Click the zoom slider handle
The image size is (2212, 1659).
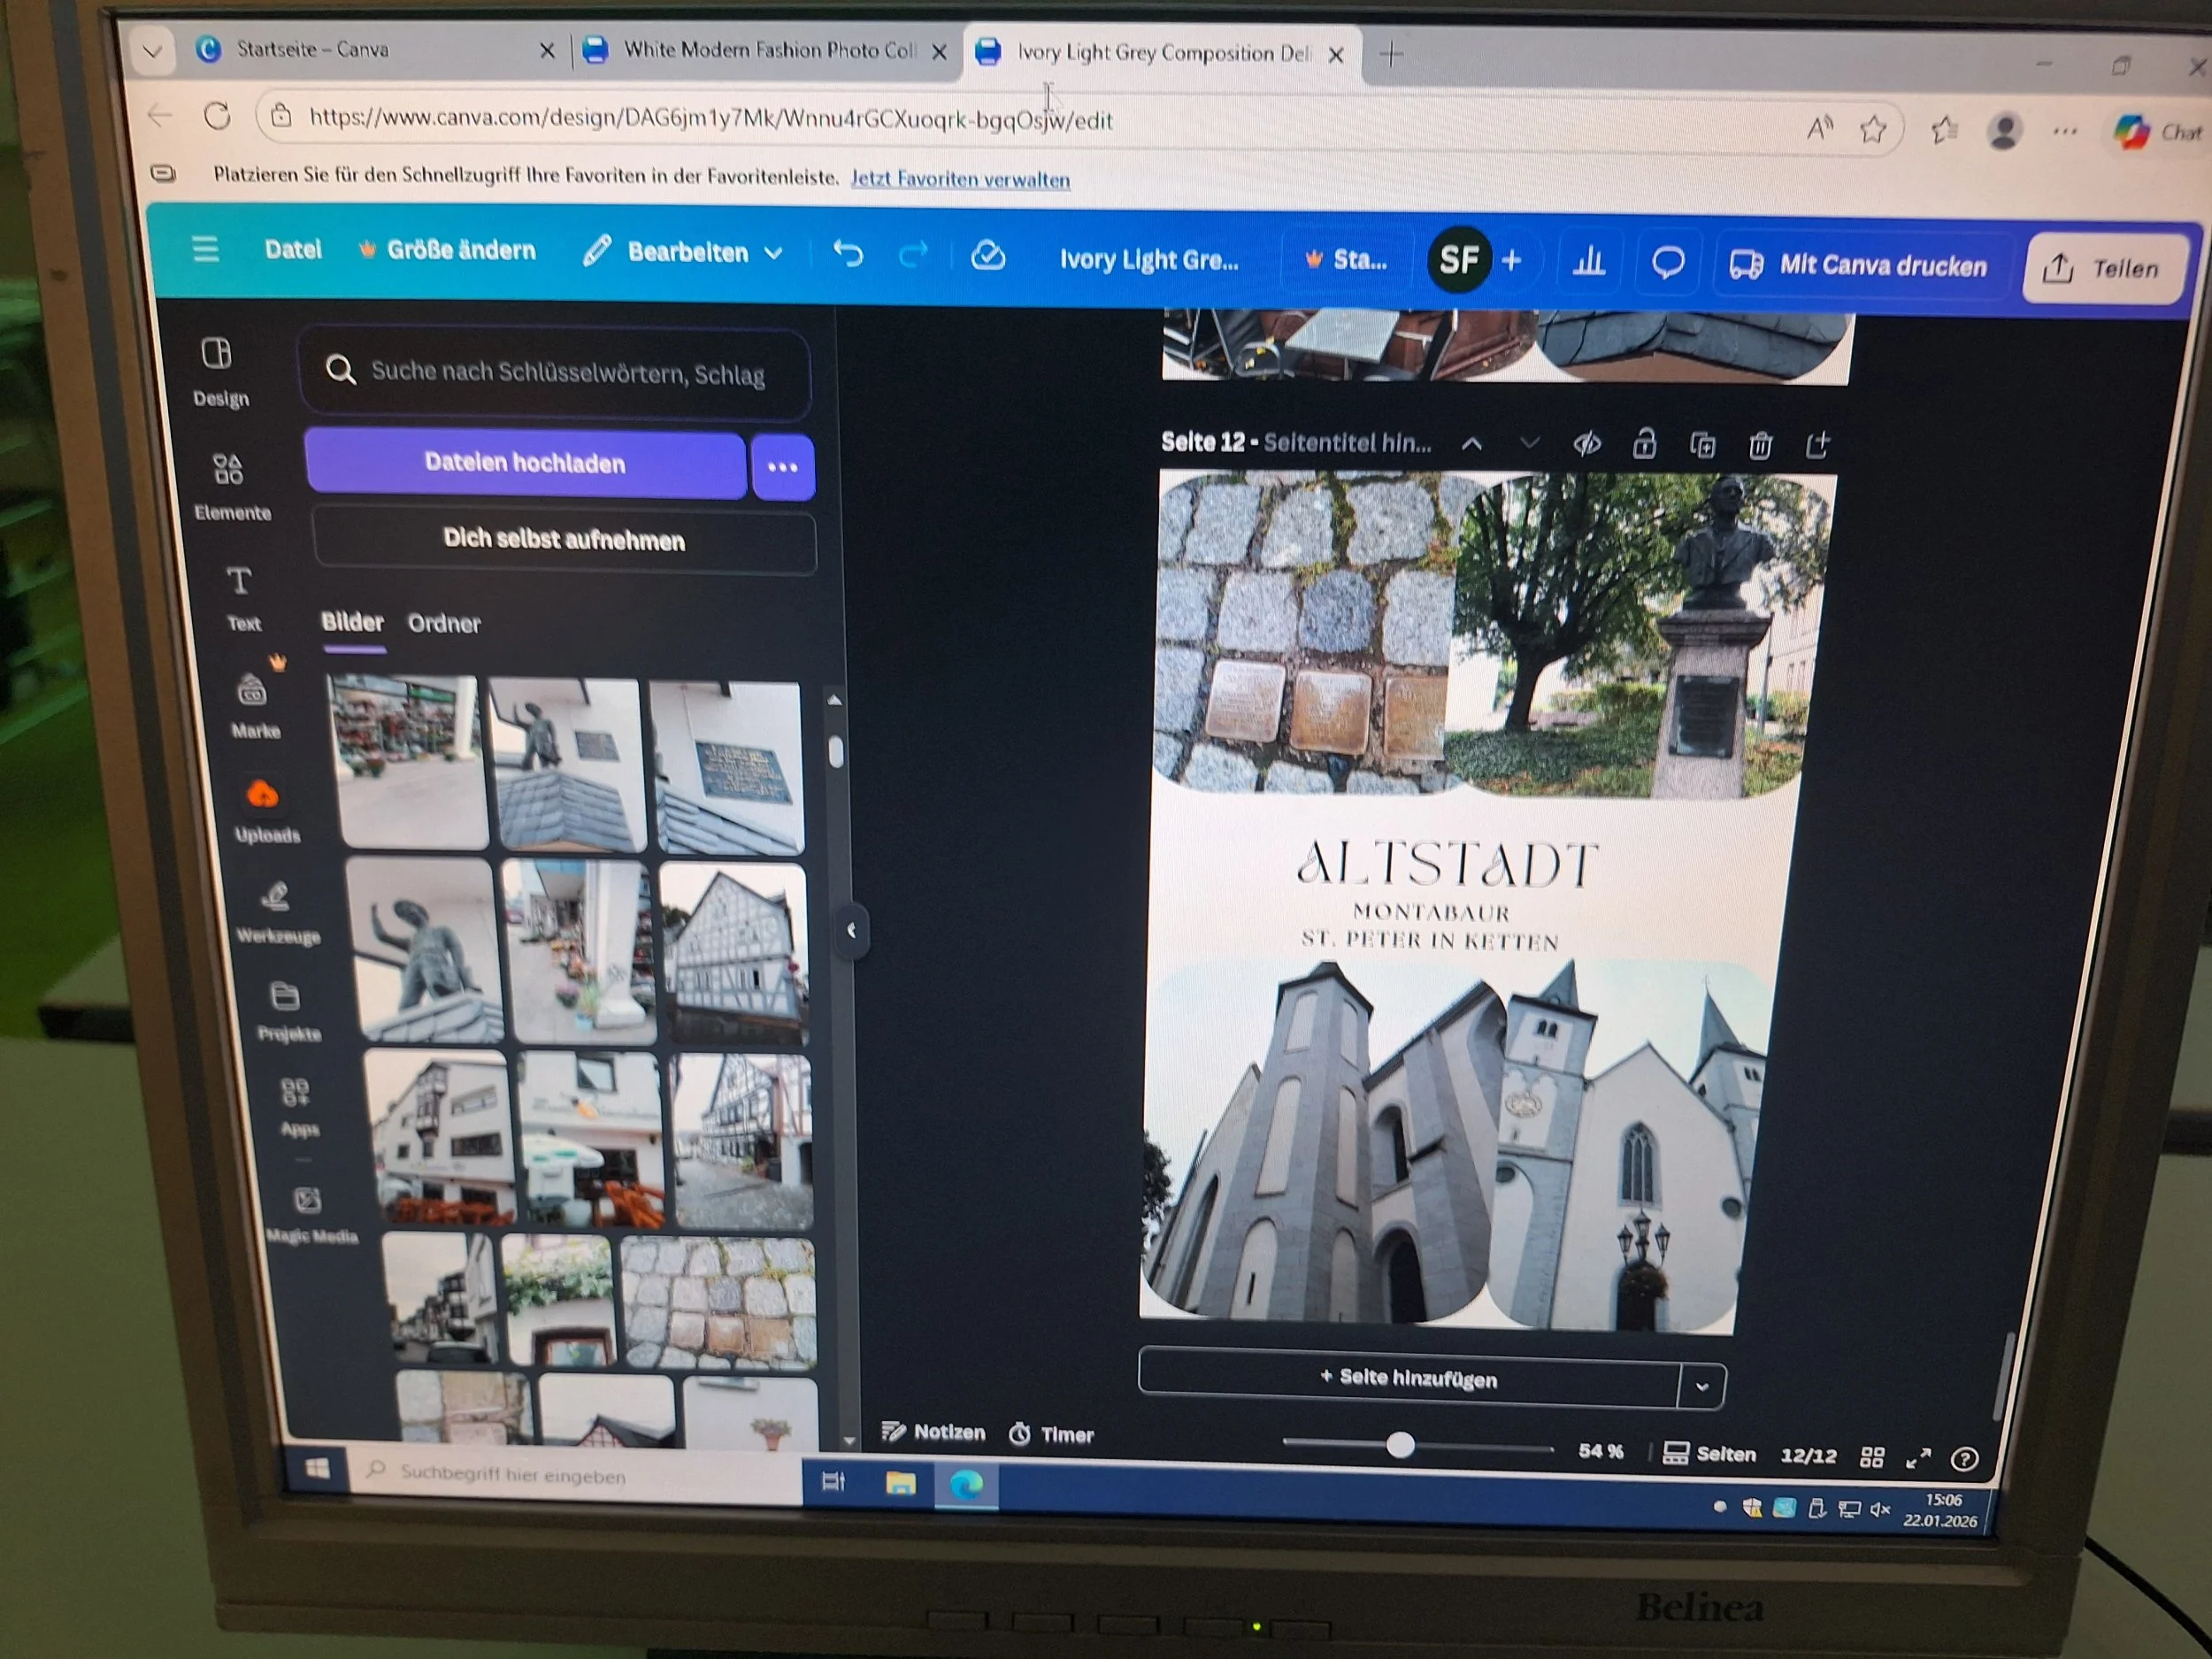[x=1400, y=1445]
